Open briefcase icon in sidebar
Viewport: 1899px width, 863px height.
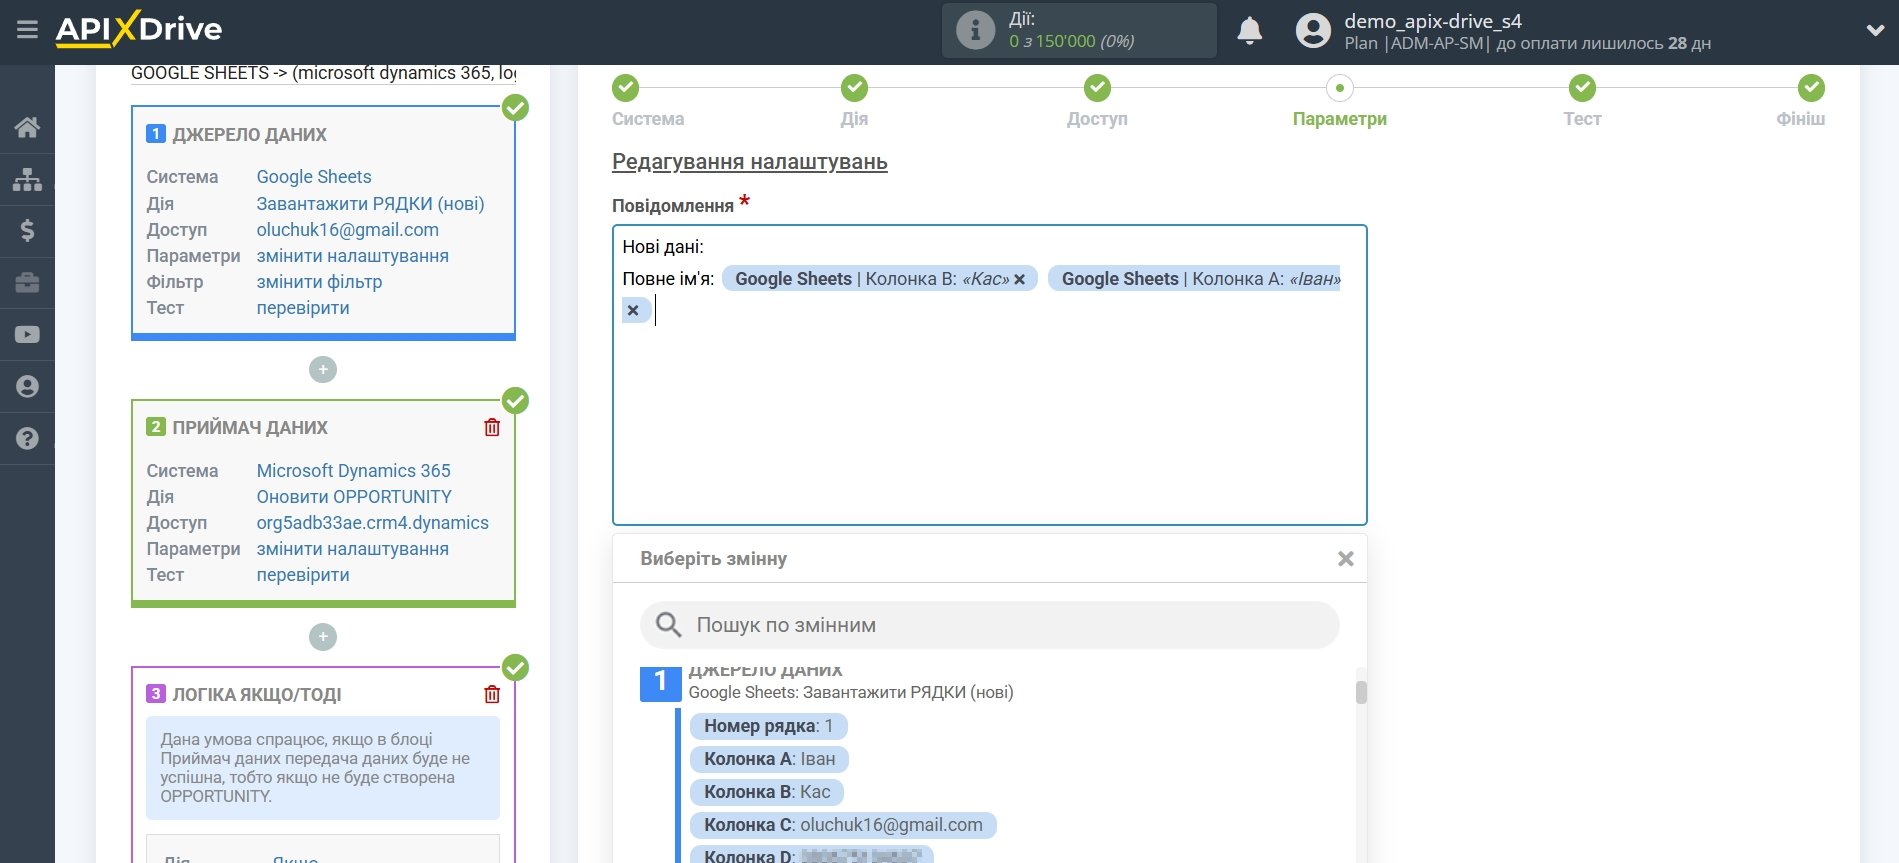tap(27, 283)
